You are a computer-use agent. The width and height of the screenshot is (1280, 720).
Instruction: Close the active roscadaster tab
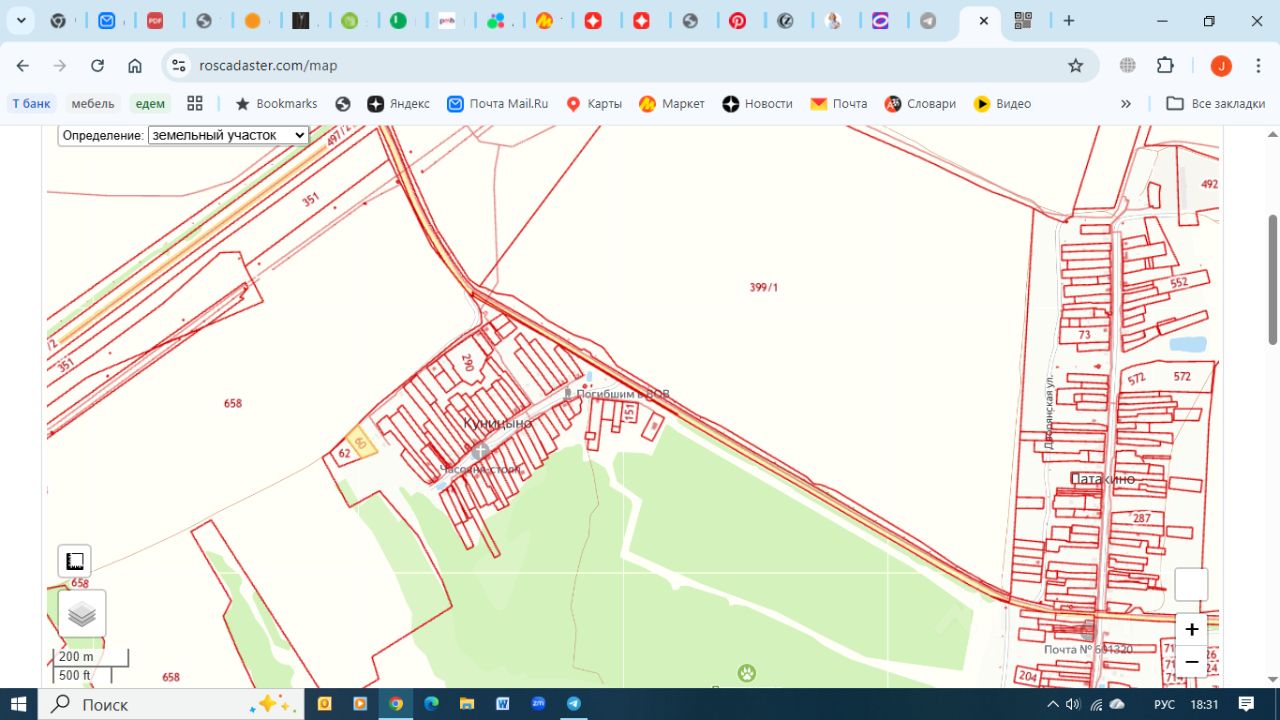click(984, 20)
